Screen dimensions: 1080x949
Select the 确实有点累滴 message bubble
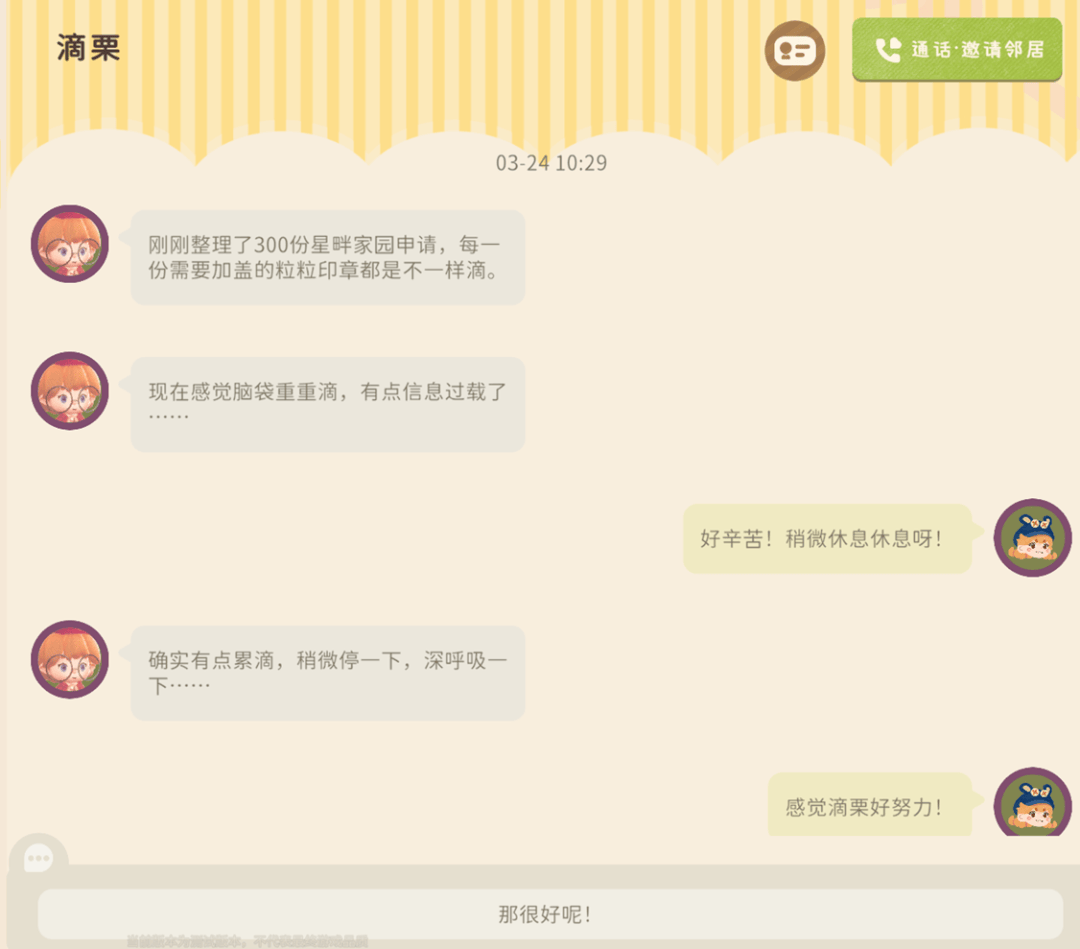point(328,674)
